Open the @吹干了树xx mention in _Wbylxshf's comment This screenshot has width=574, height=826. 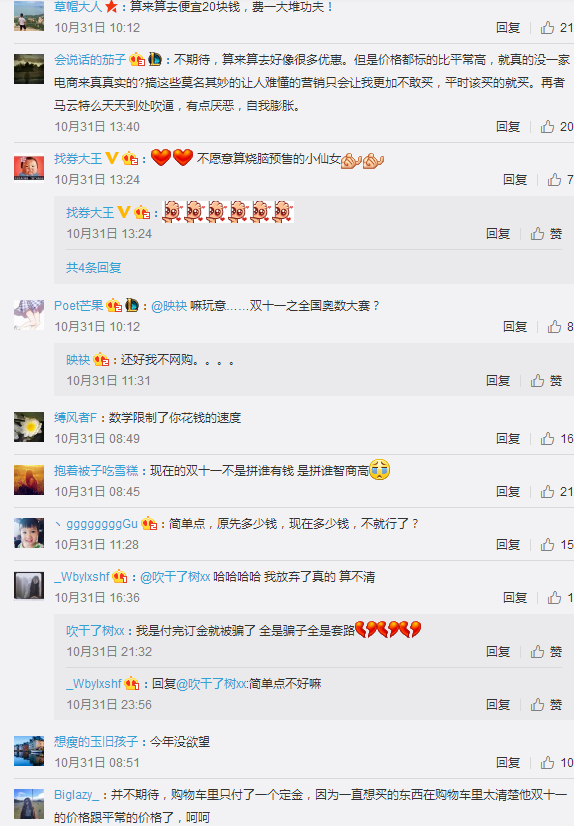coord(175,577)
